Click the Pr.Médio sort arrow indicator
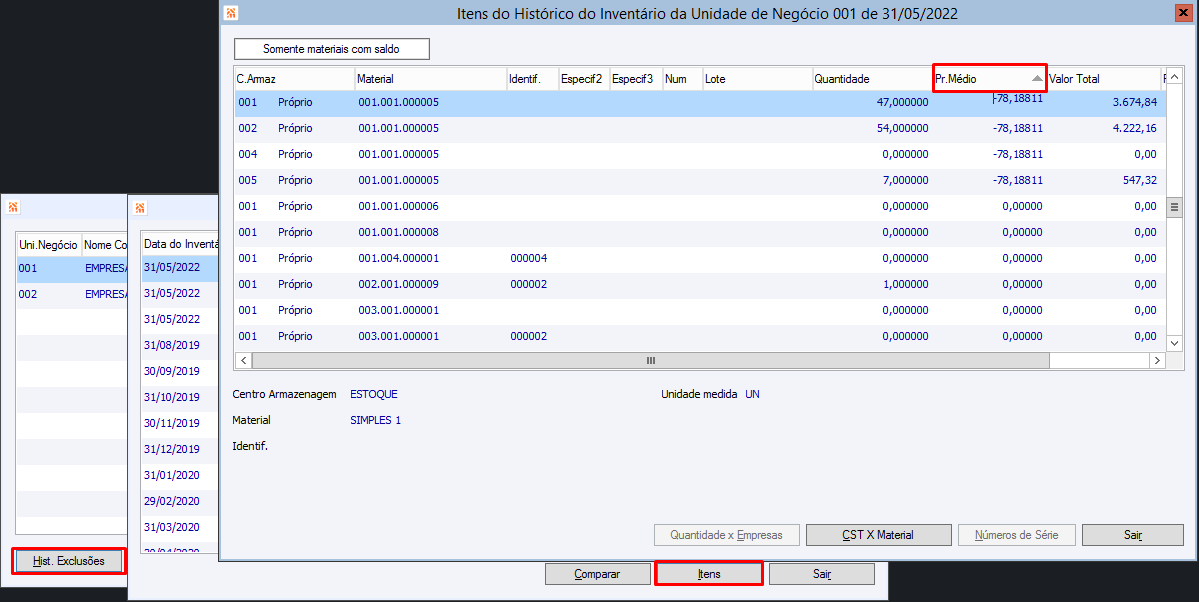 pyautogui.click(x=1037, y=79)
